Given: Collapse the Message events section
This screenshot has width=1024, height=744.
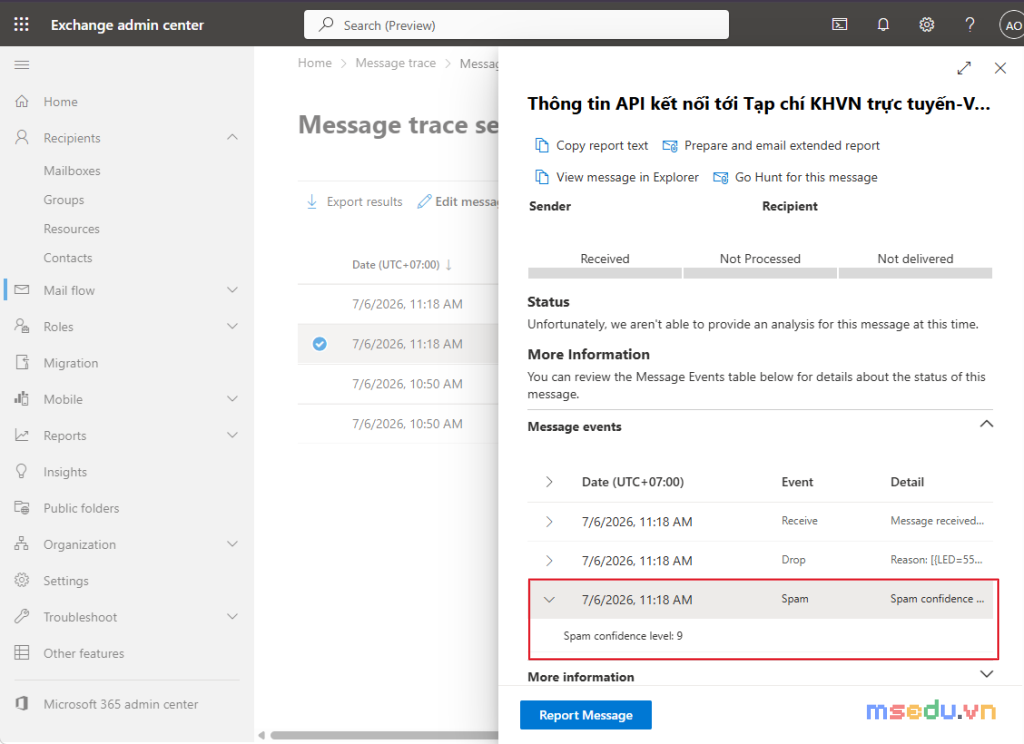Looking at the screenshot, I should pyautogui.click(x=986, y=424).
